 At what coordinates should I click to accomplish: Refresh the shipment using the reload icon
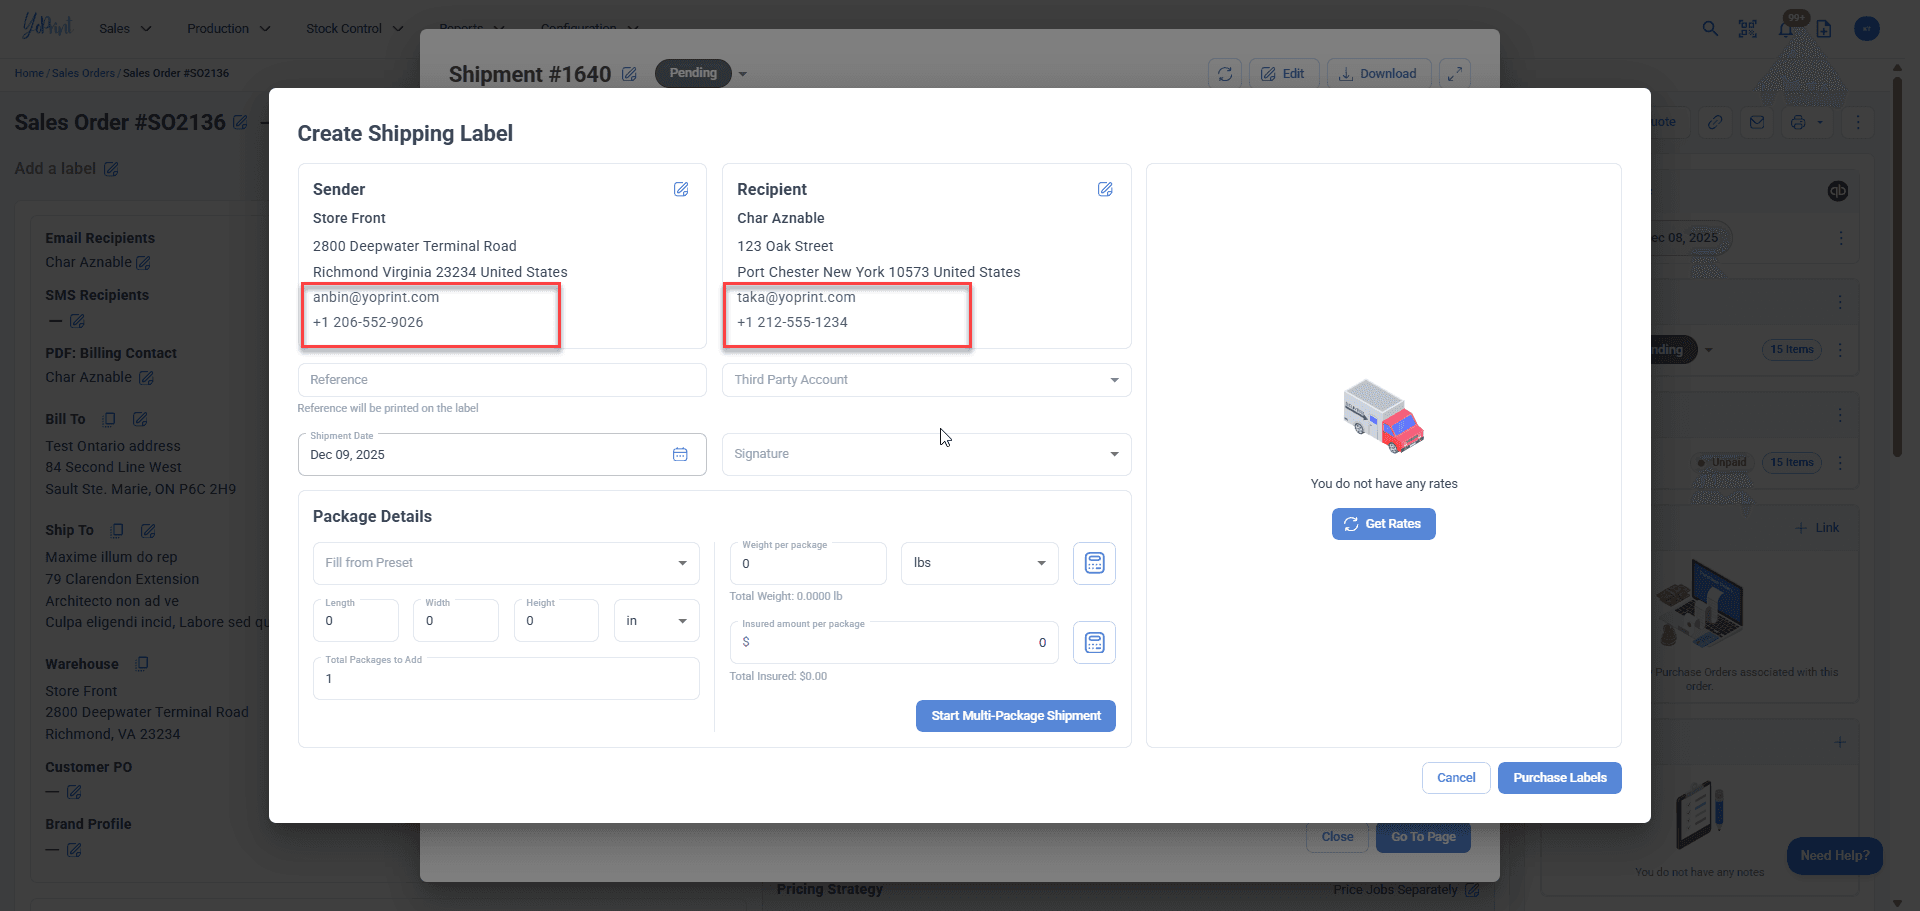click(x=1225, y=74)
